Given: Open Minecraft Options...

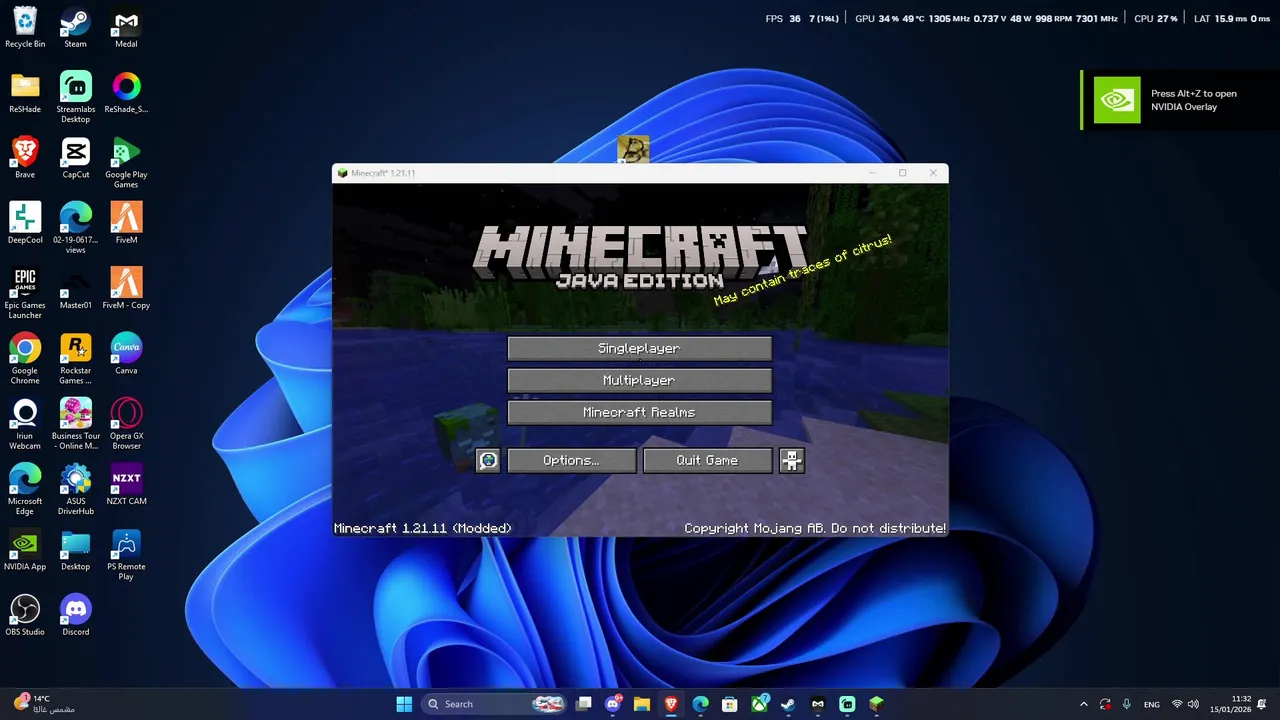Looking at the screenshot, I should pos(571,460).
